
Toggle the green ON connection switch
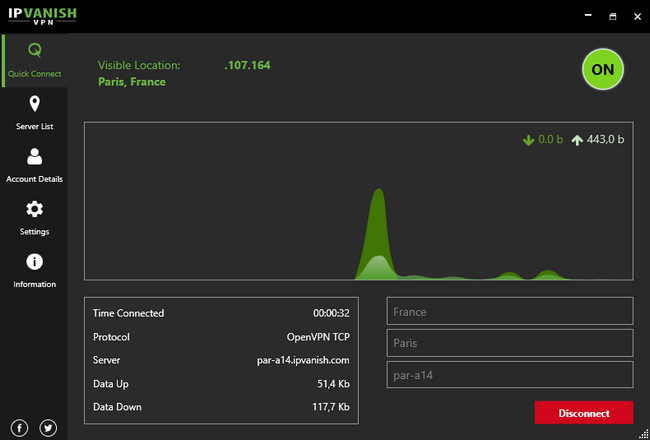pyautogui.click(x=603, y=69)
